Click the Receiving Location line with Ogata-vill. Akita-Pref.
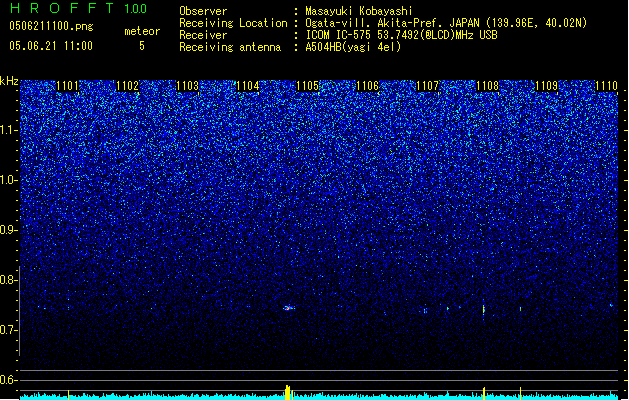The image size is (629, 400). [x=446, y=23]
